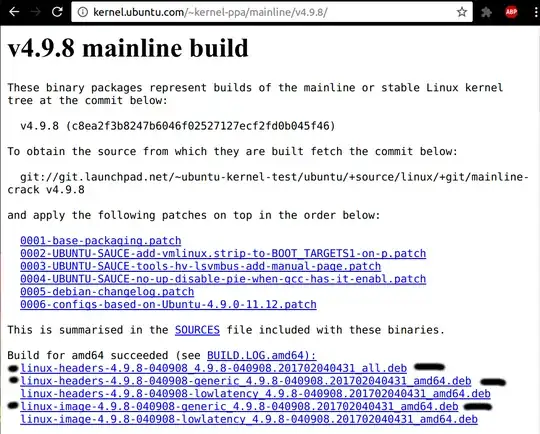Download linux-image-4.9.8-040908-lowlatency amd64.deb
This screenshot has width=540, height=434.
pos(249,419)
